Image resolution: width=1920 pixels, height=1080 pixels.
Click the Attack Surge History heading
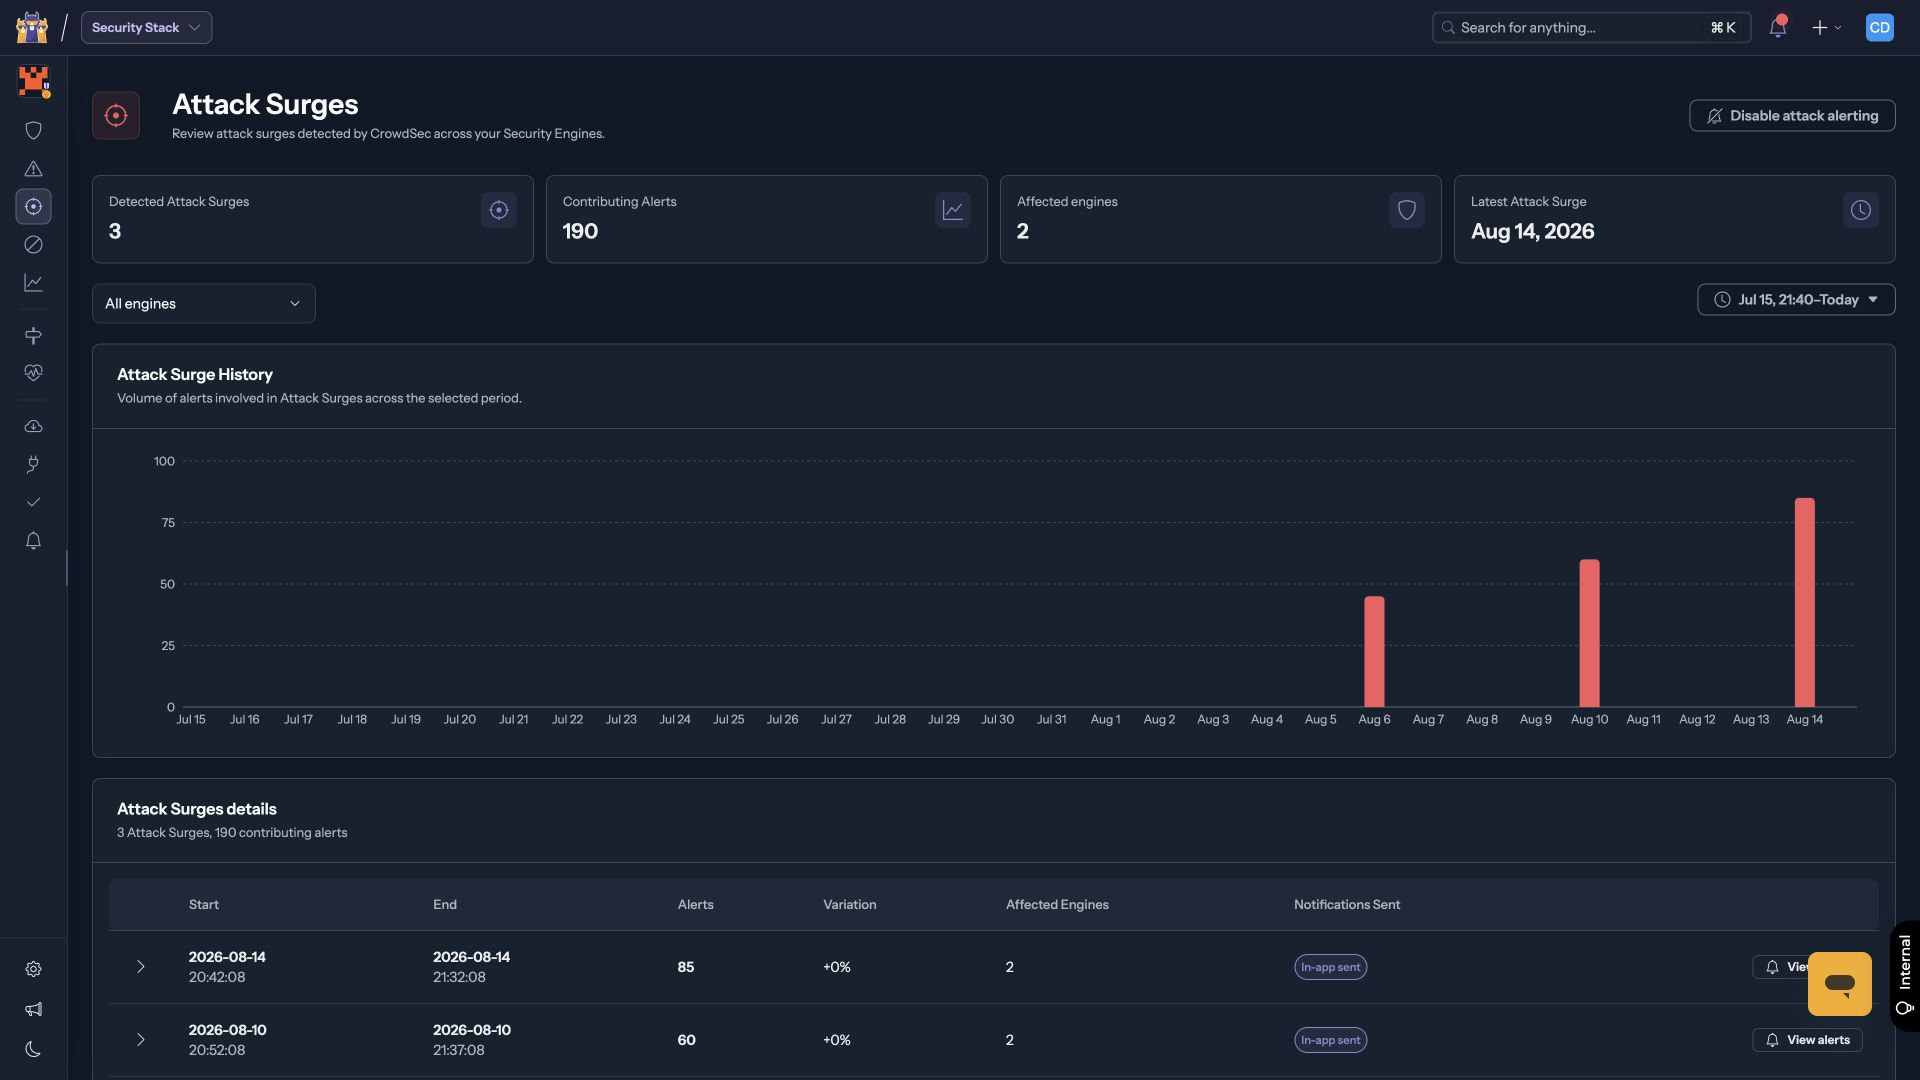point(195,374)
